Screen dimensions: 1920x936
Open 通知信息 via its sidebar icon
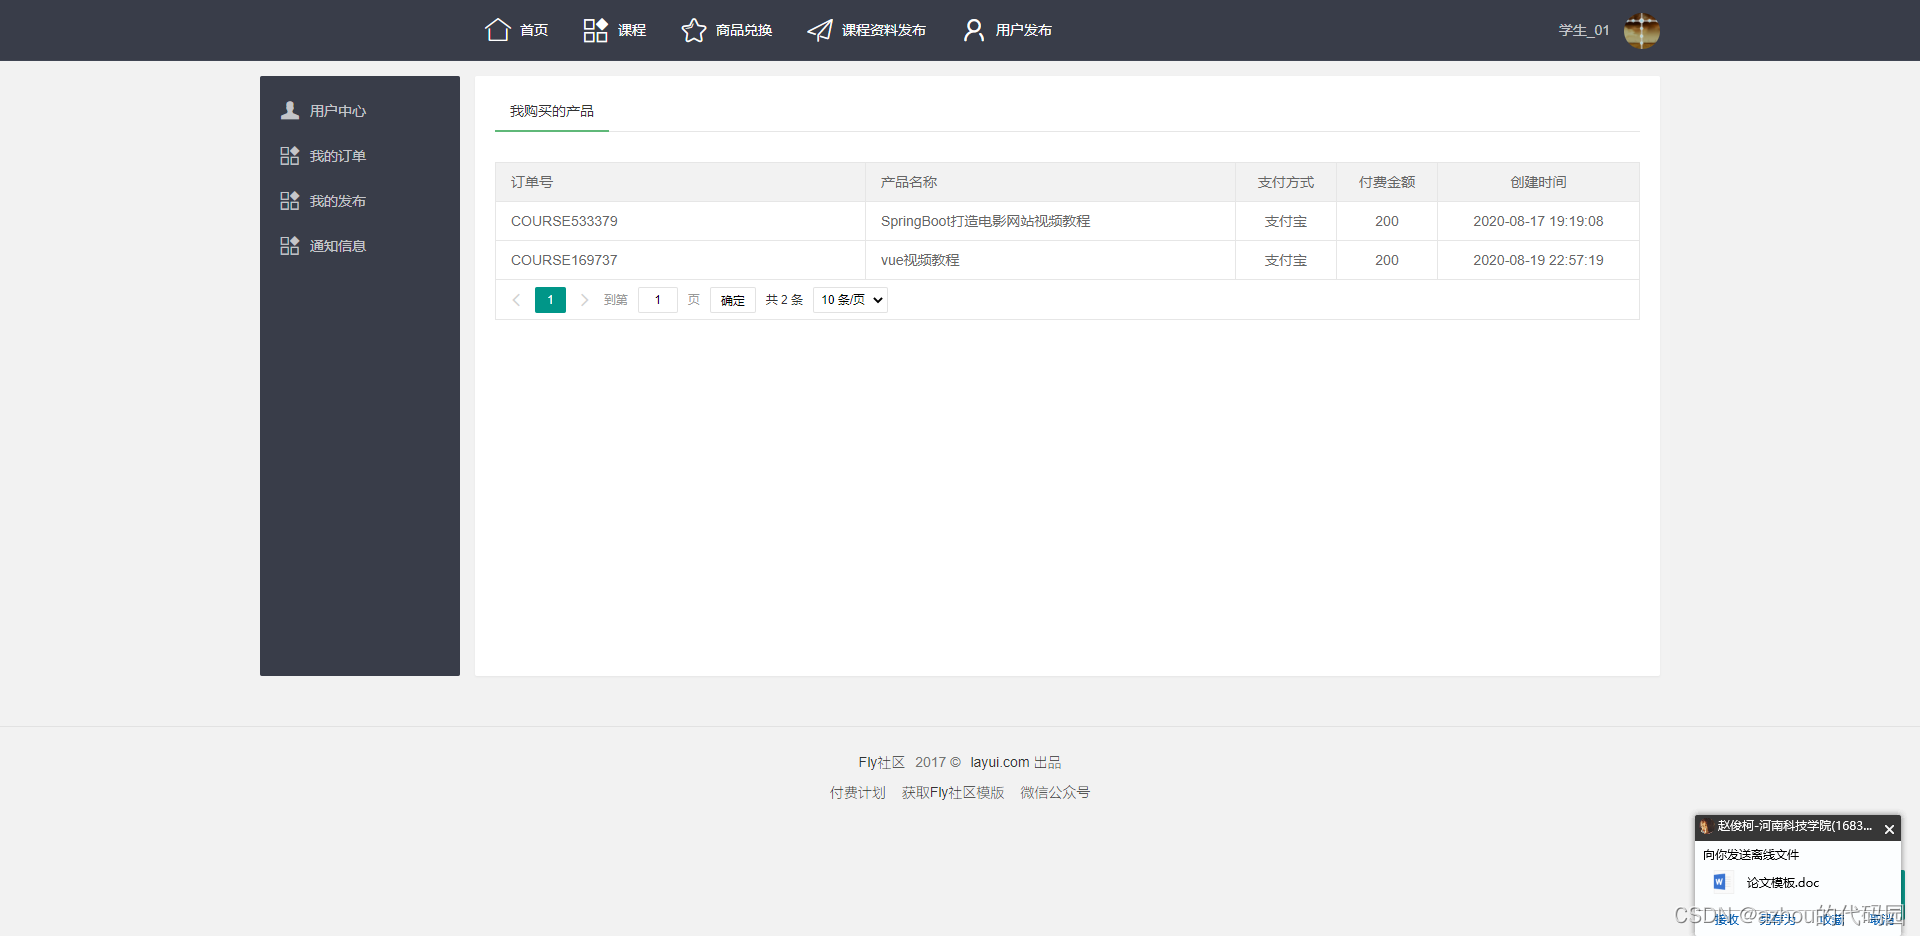(x=290, y=245)
